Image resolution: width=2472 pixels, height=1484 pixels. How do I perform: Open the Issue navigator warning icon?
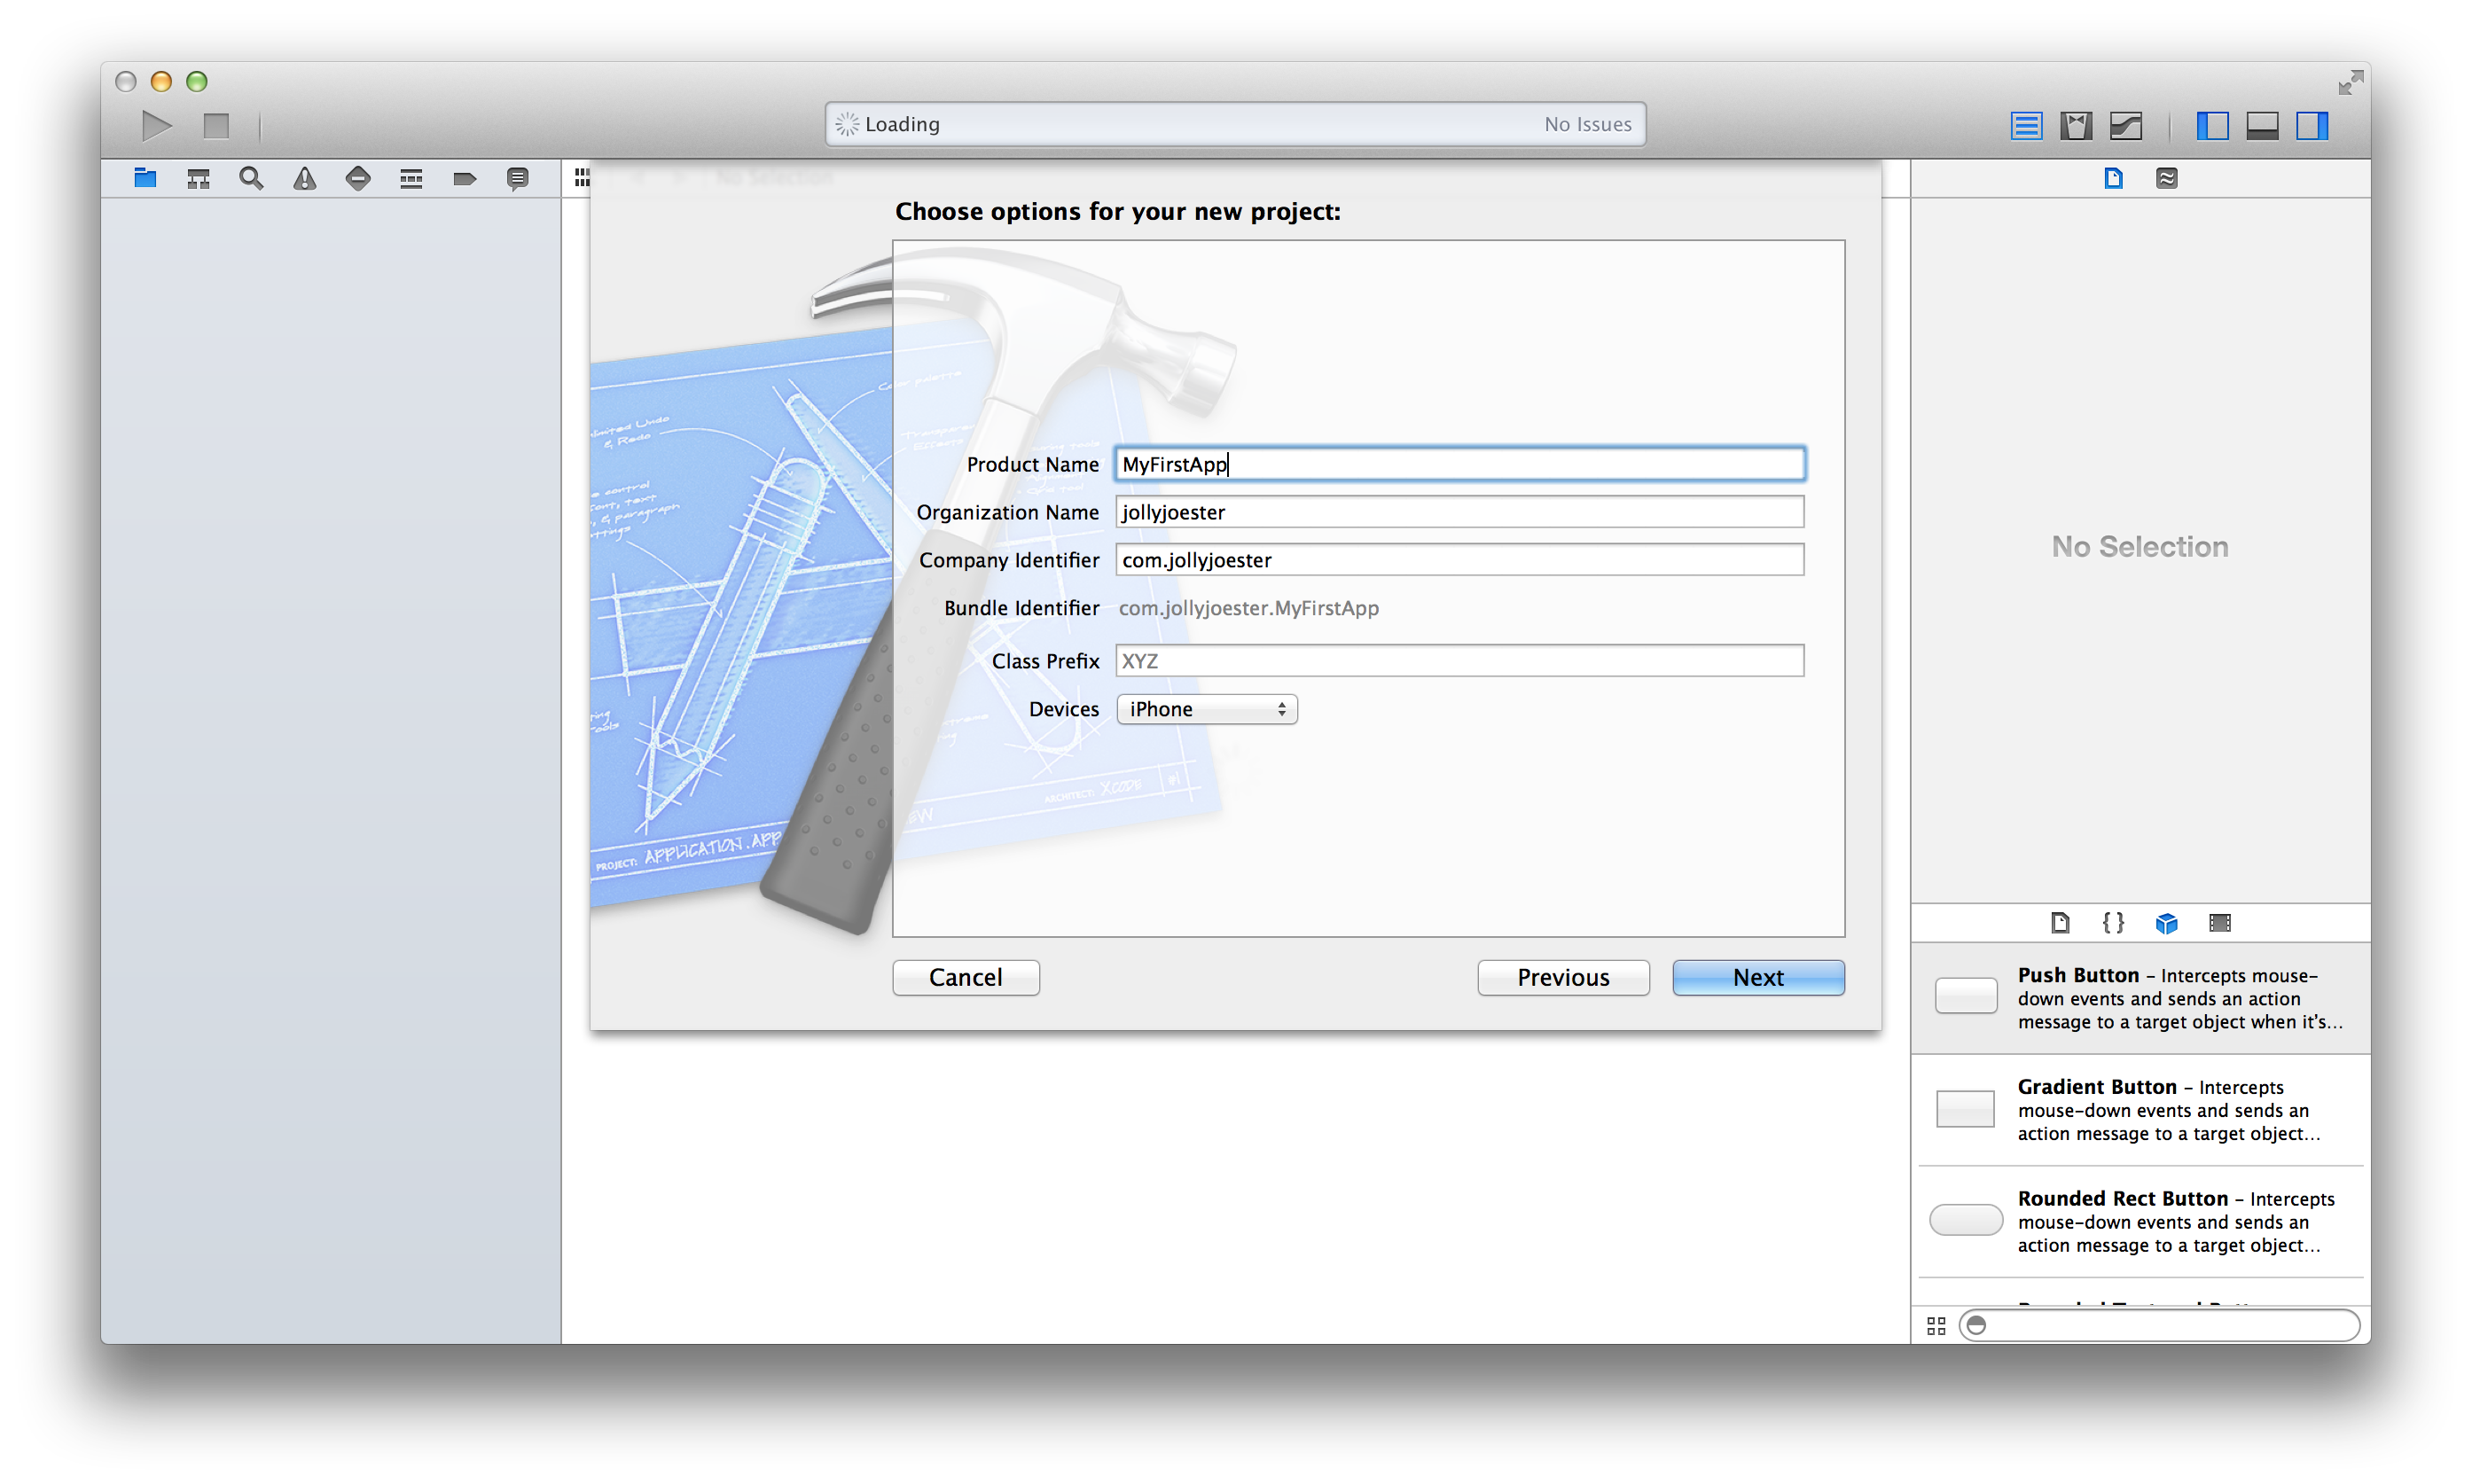[304, 178]
